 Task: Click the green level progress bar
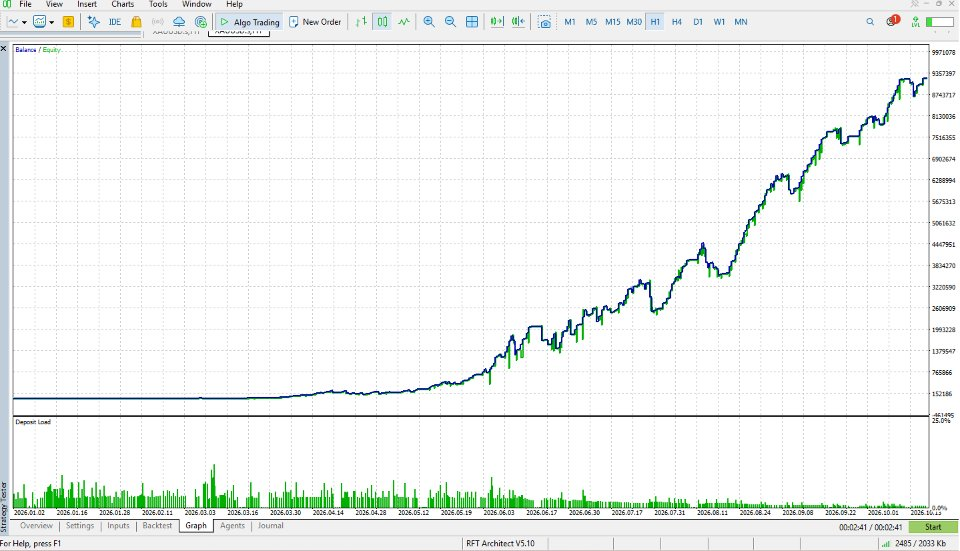click(x=939, y=22)
